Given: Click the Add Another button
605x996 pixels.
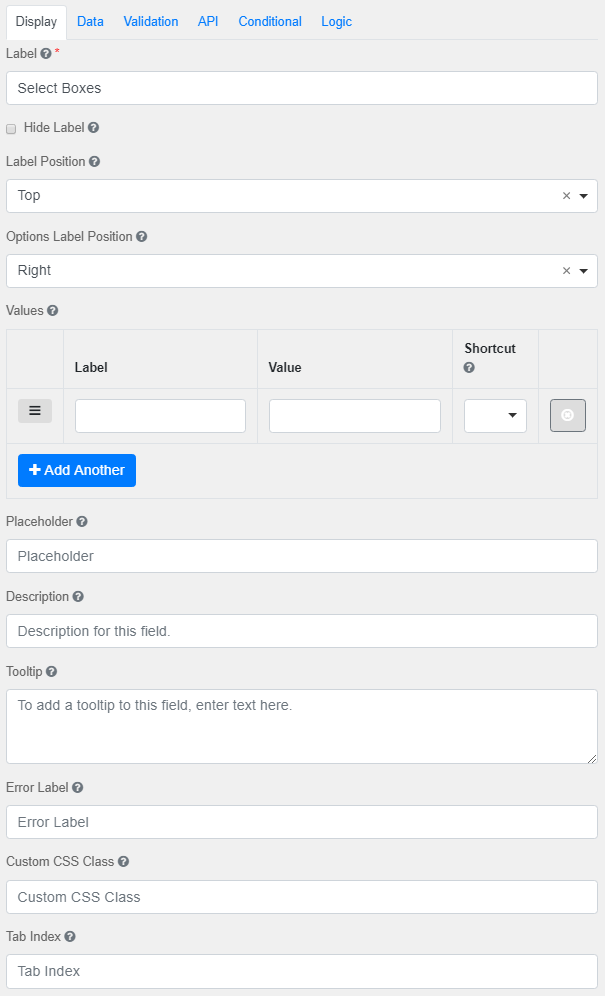Looking at the screenshot, I should (x=76, y=470).
